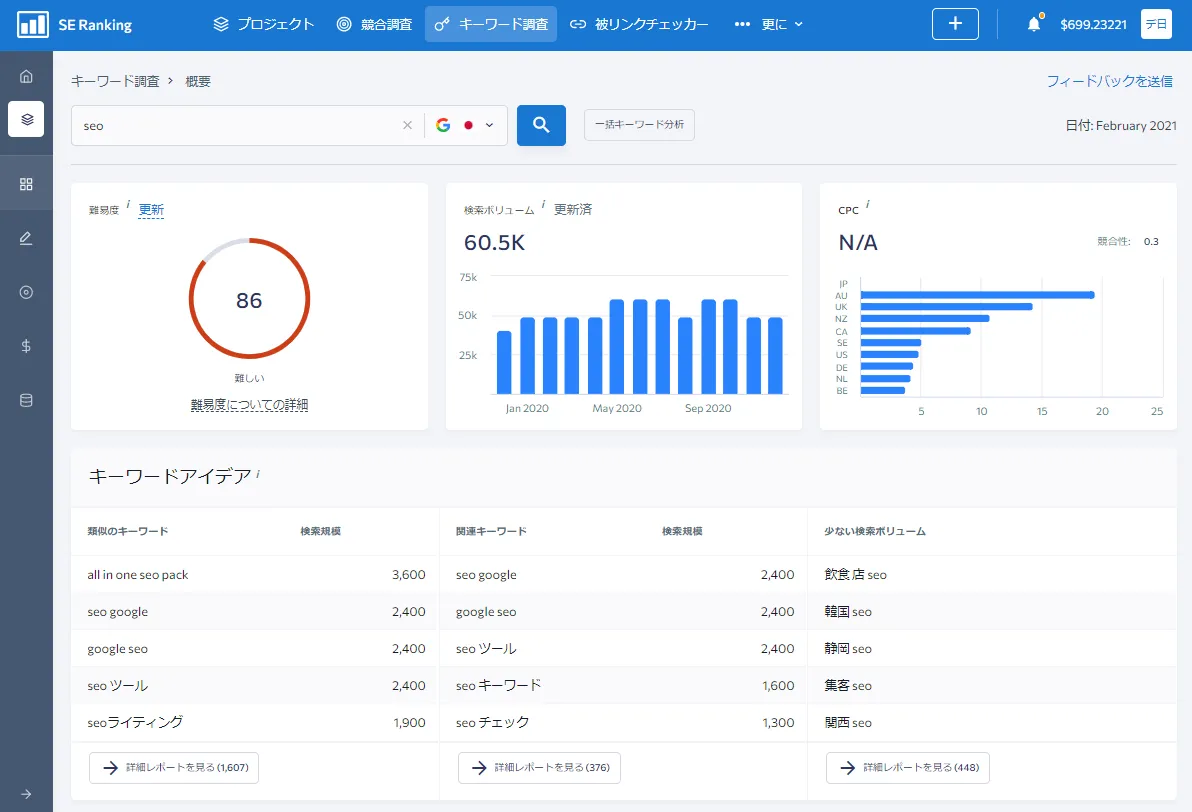Click the blue magnifier search button
Screen dimensions: 1192x812
pos(541,125)
